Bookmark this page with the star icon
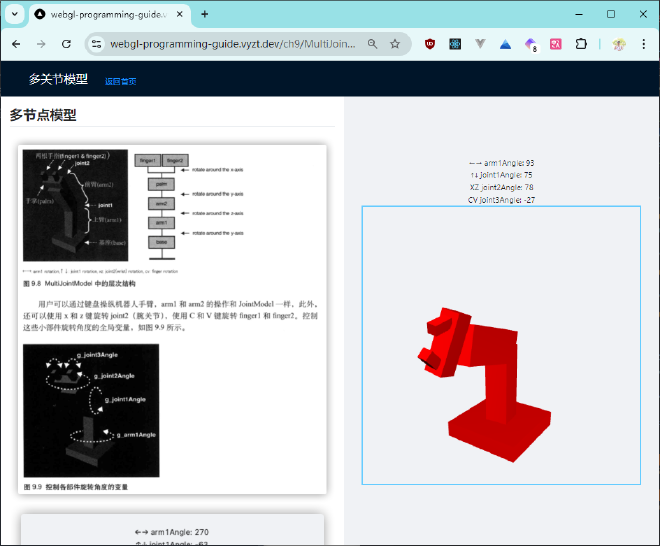The width and height of the screenshot is (660, 546). click(395, 44)
